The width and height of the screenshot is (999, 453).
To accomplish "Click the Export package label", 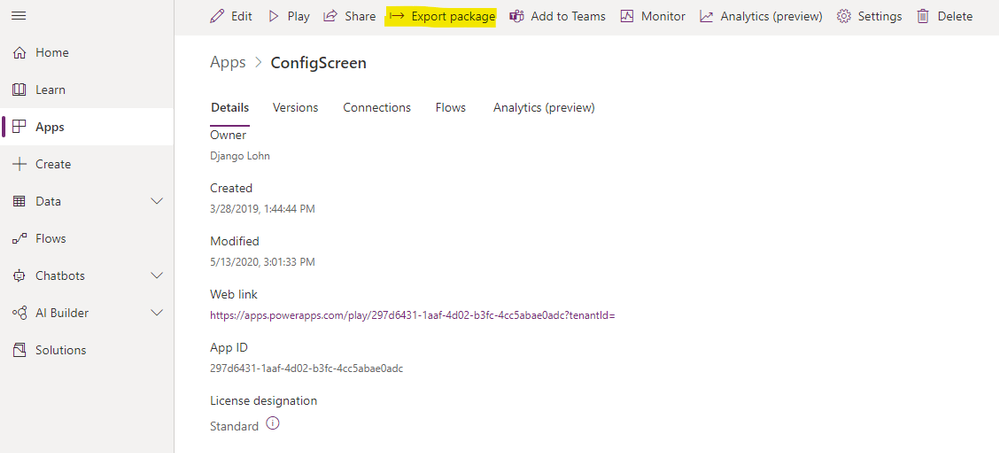I will pos(453,17).
